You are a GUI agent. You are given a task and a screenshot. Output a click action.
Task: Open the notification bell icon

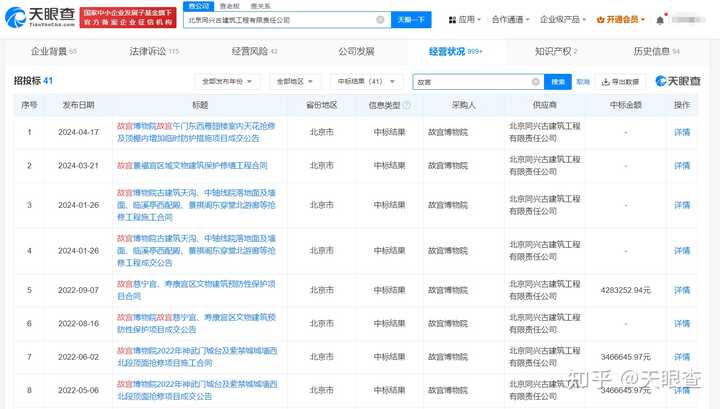660,20
